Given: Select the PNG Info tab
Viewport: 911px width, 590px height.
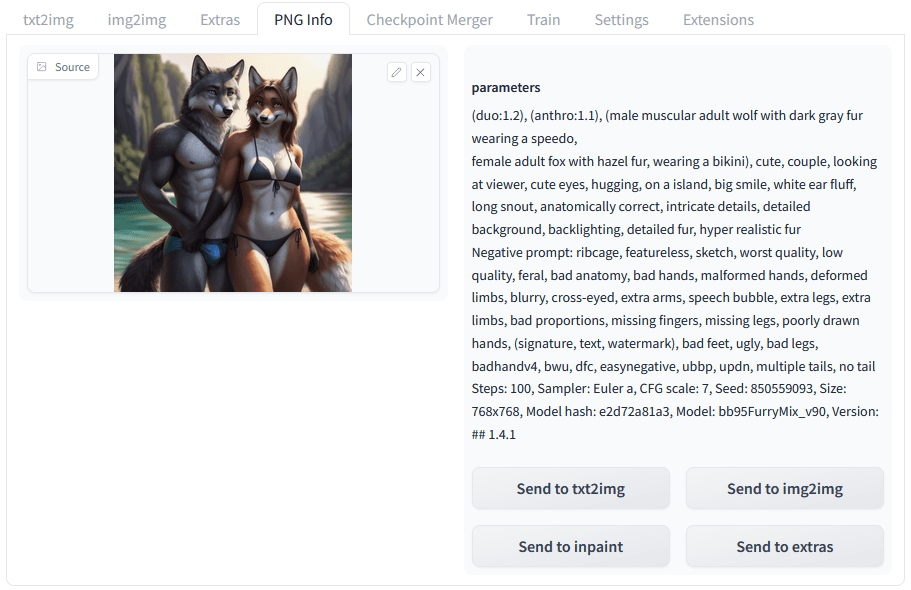Looking at the screenshot, I should click(x=303, y=20).
